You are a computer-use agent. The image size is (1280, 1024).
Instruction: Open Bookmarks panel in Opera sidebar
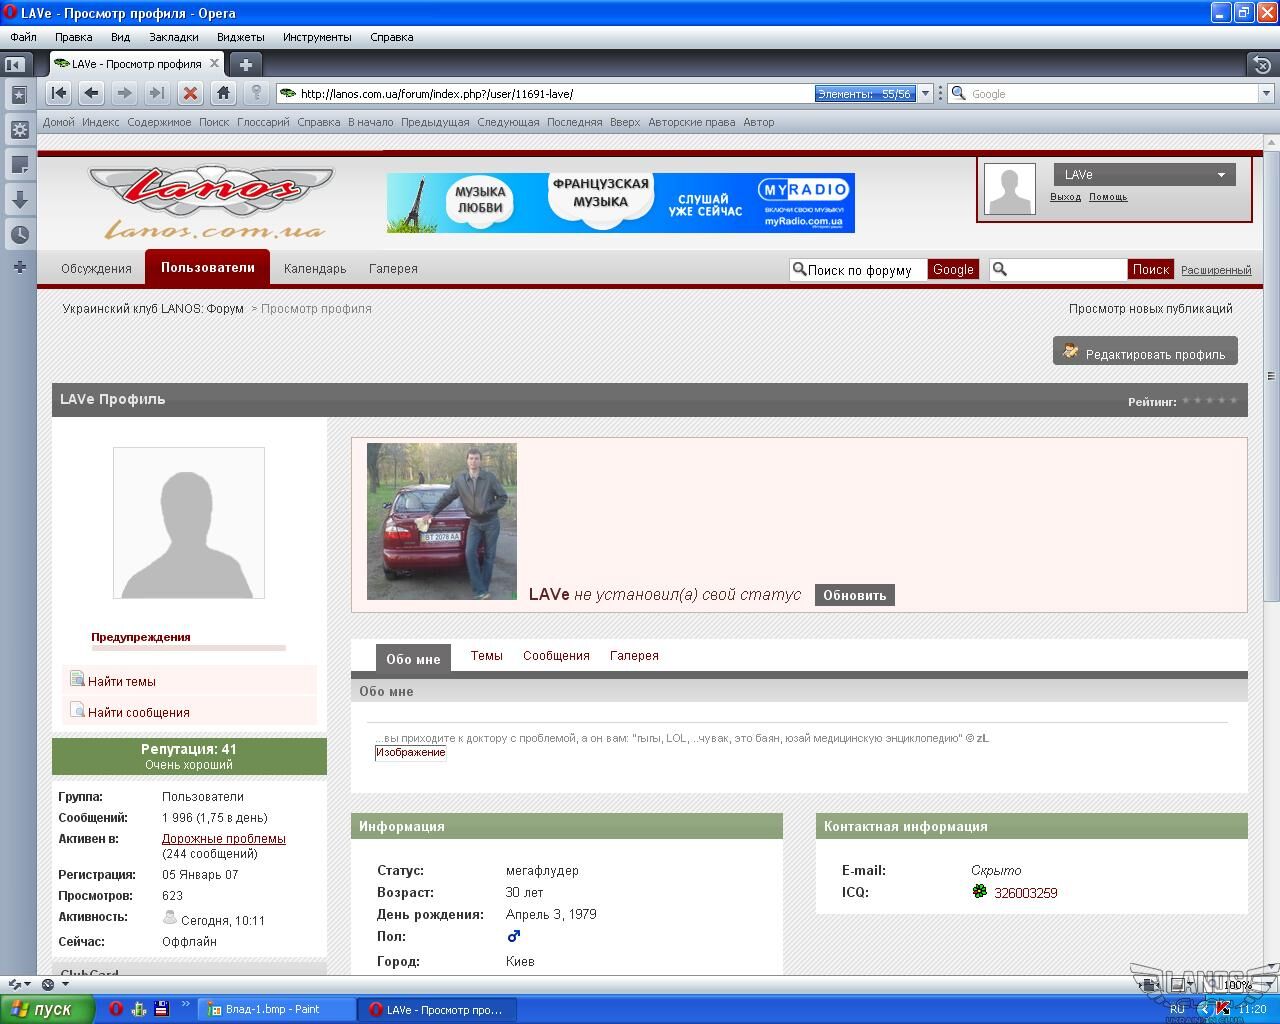tap(19, 95)
